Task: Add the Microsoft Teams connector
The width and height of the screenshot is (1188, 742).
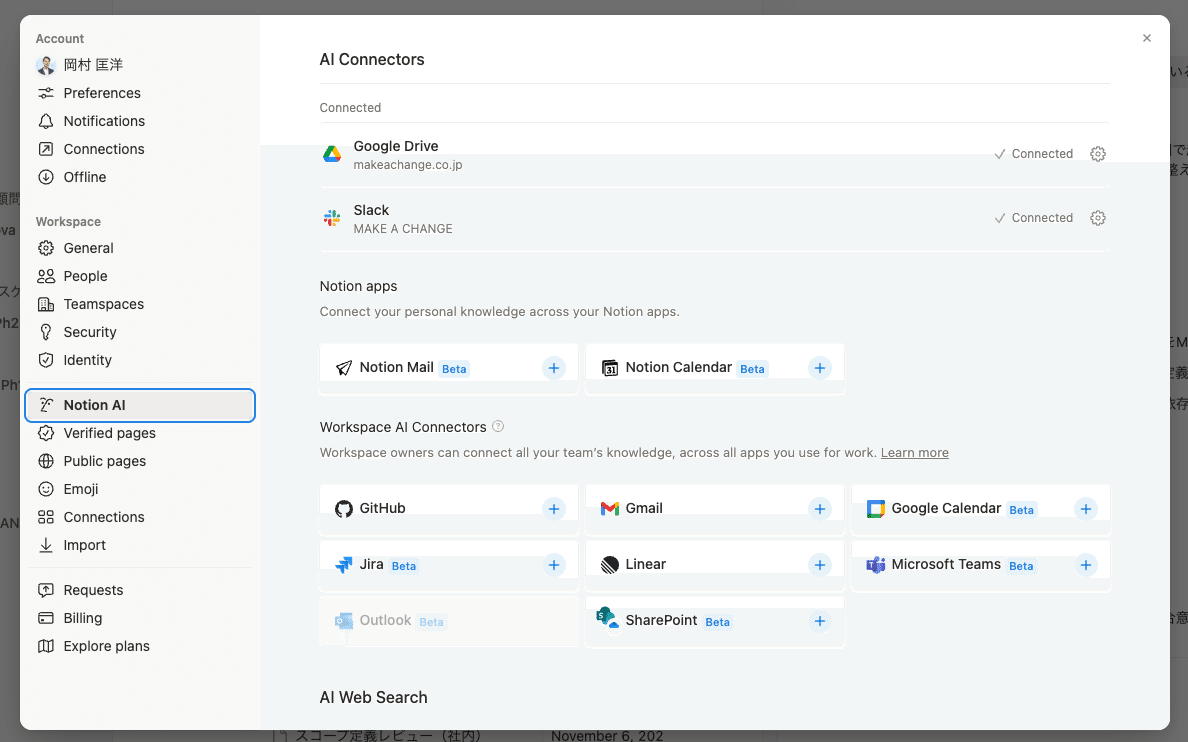Action: pos(1086,565)
